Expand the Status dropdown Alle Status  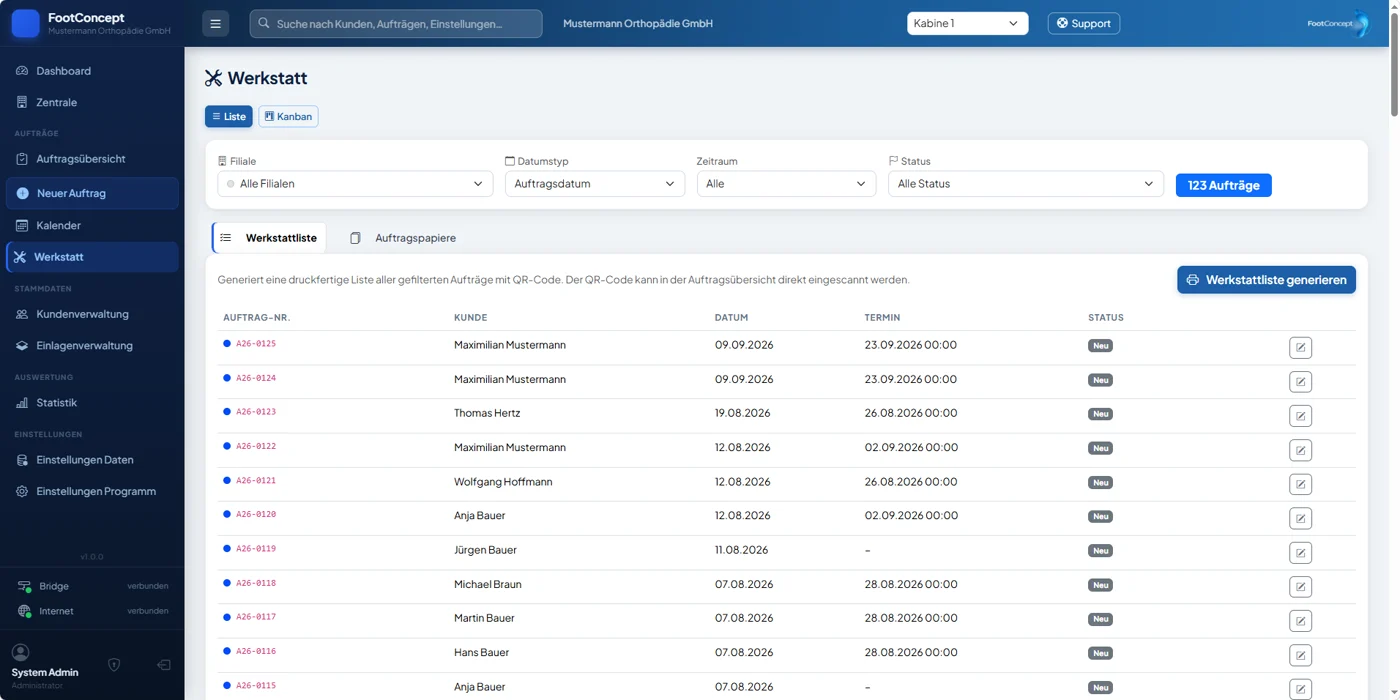1026,184
